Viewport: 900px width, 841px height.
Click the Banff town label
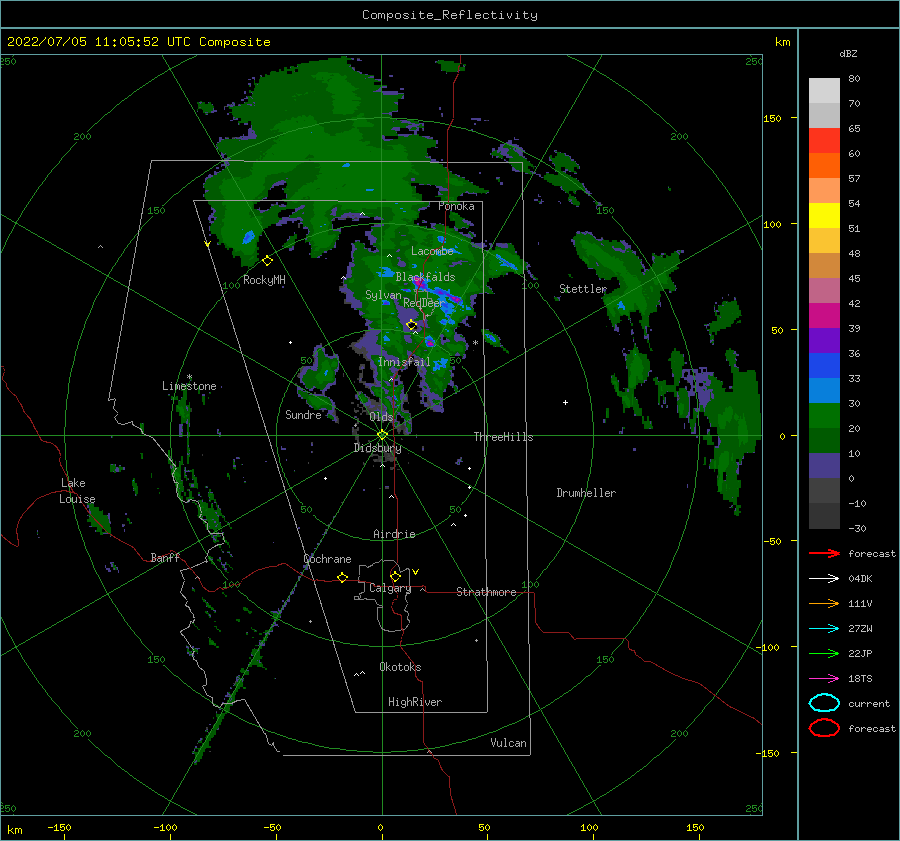pos(165,557)
